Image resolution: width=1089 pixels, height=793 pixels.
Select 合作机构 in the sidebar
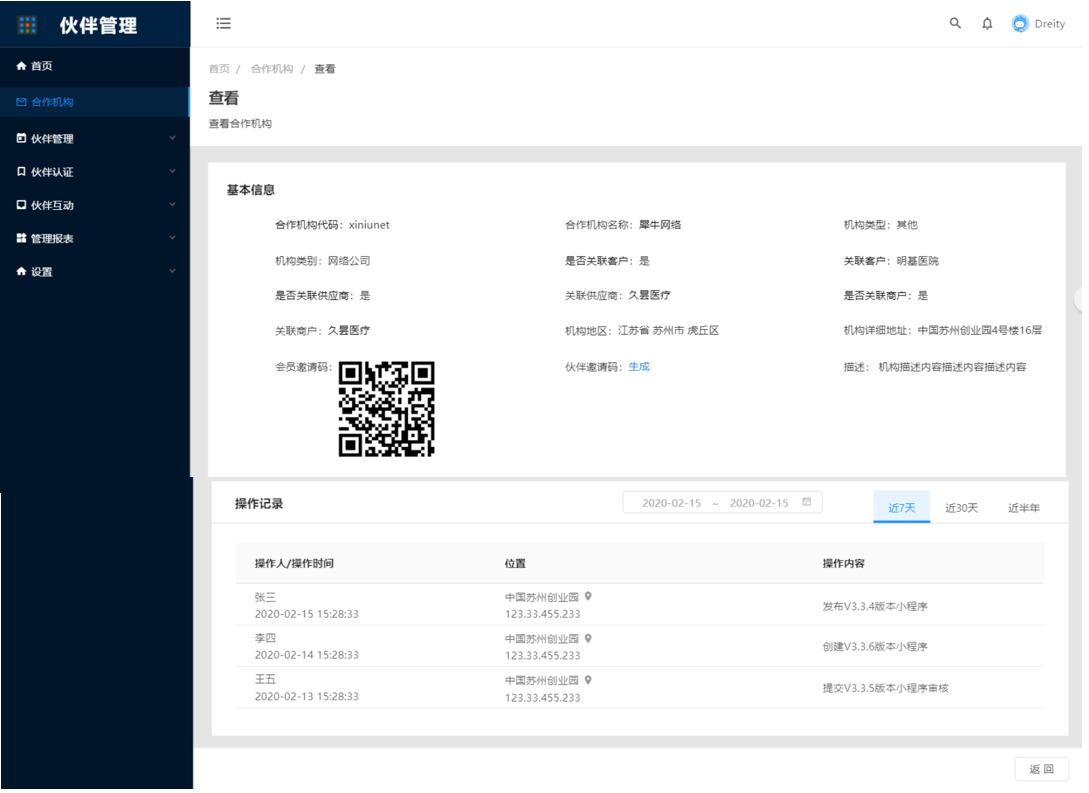coord(95,102)
